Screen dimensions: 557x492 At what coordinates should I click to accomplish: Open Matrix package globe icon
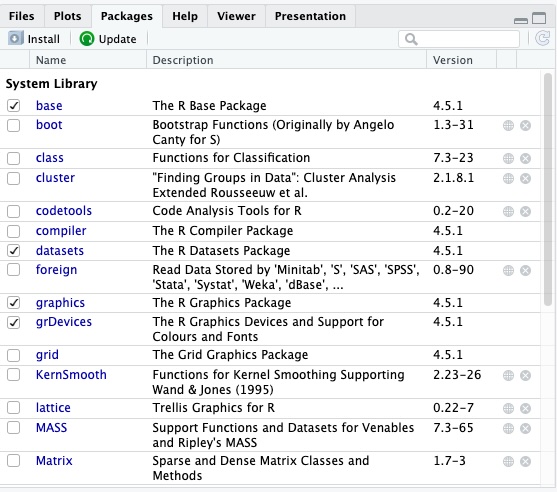point(508,461)
